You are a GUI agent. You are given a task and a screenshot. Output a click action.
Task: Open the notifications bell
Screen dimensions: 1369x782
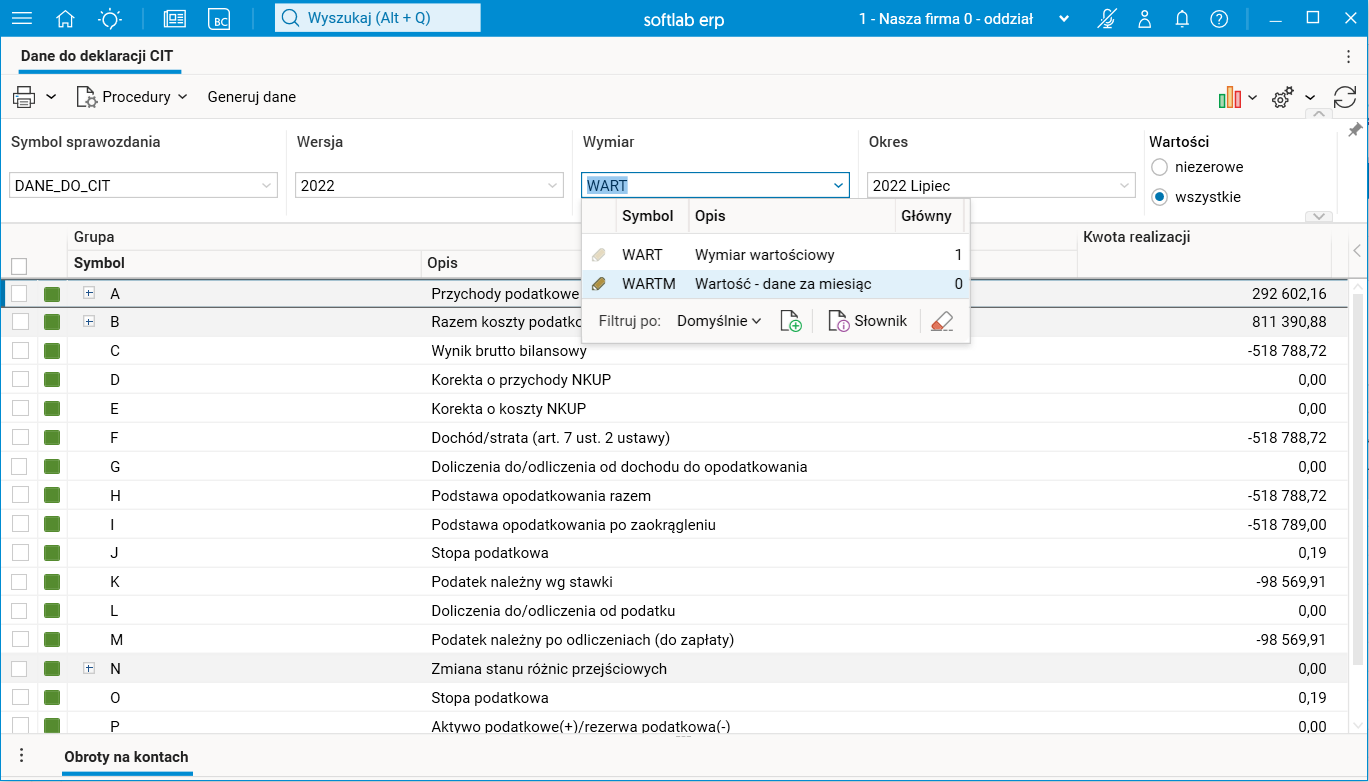pyautogui.click(x=1182, y=19)
